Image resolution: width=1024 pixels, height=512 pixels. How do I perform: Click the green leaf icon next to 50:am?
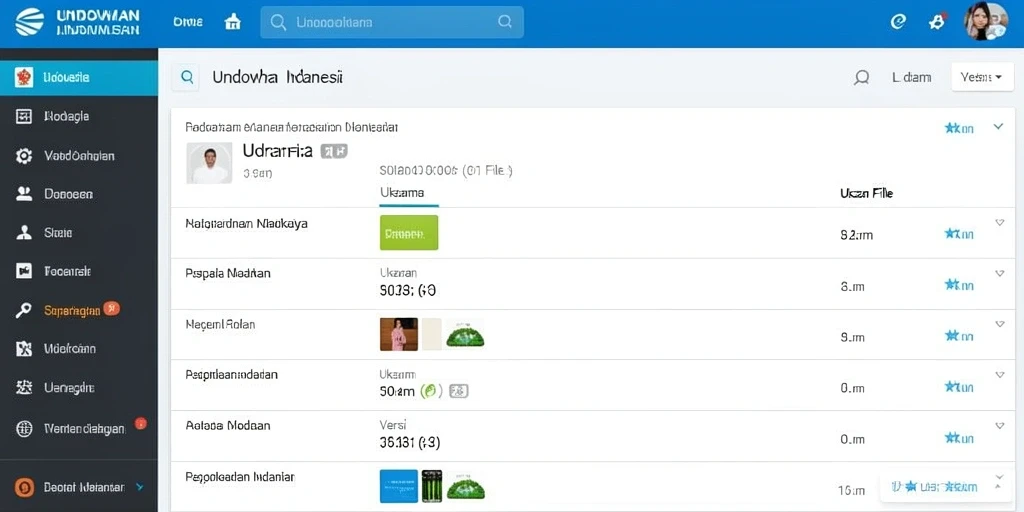pyautogui.click(x=430, y=391)
